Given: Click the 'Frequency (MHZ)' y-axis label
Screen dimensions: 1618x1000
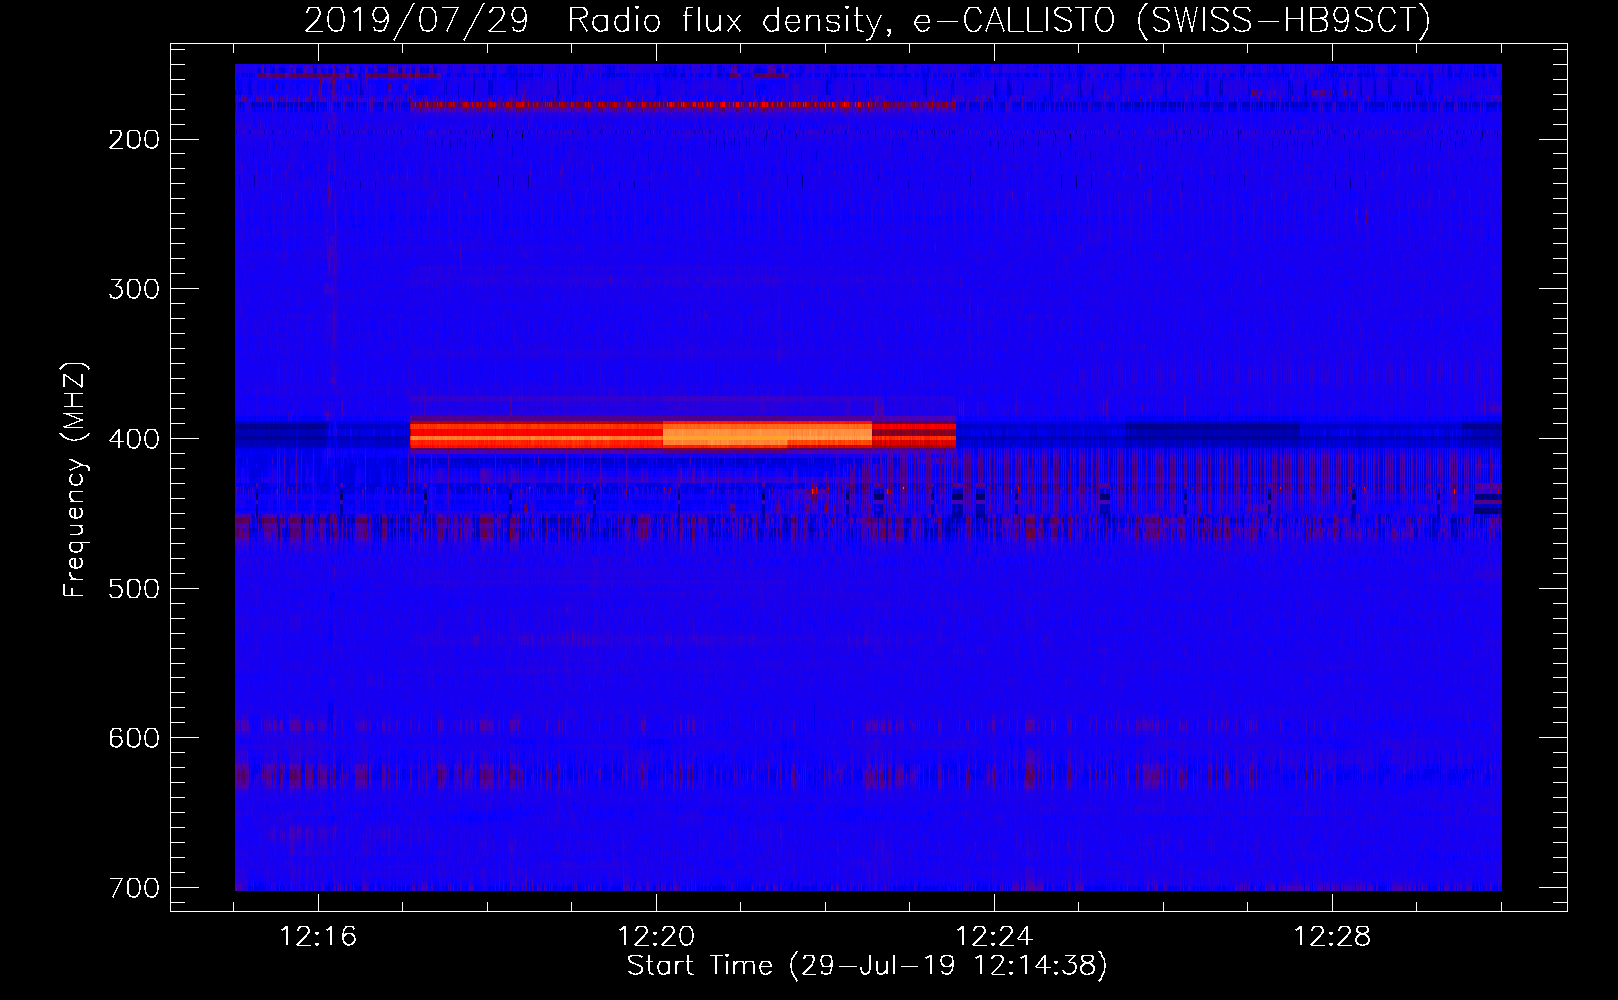Looking at the screenshot, I should pos(75,480).
